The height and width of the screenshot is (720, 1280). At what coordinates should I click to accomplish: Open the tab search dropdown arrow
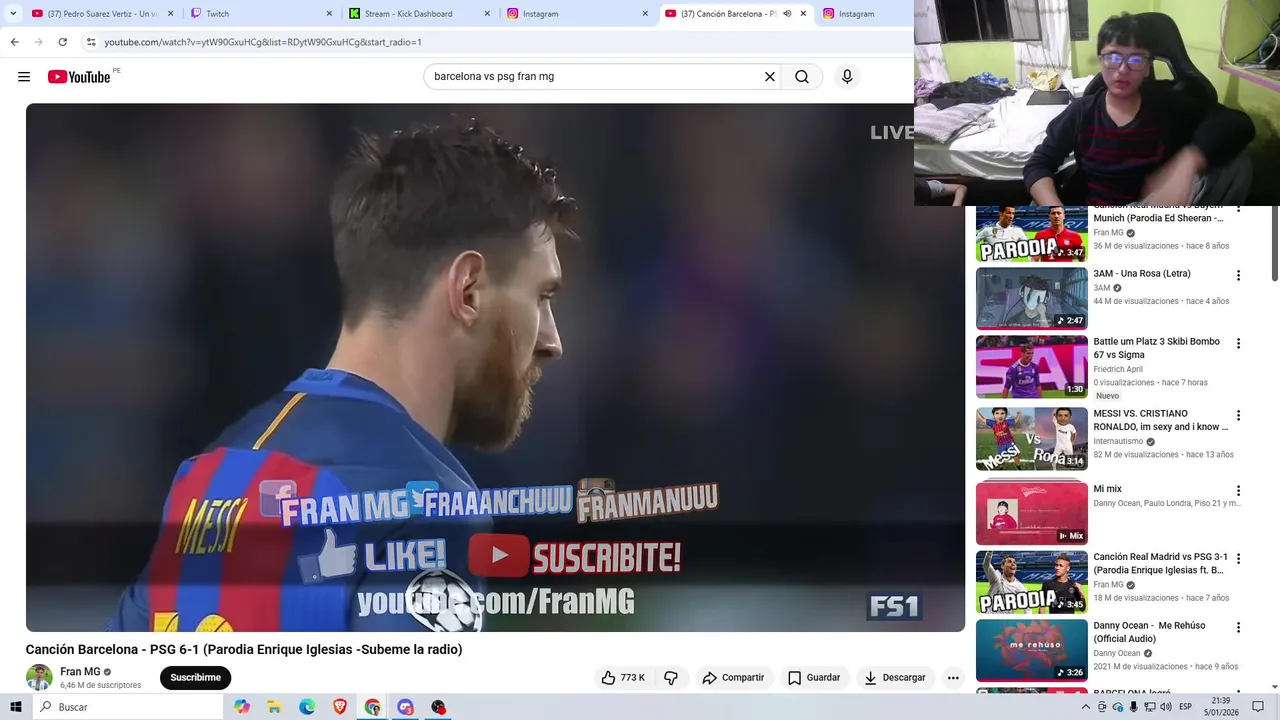[13, 14]
